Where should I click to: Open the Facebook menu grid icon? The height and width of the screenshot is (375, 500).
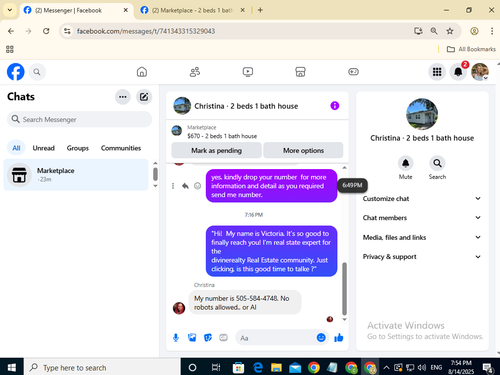(x=437, y=72)
